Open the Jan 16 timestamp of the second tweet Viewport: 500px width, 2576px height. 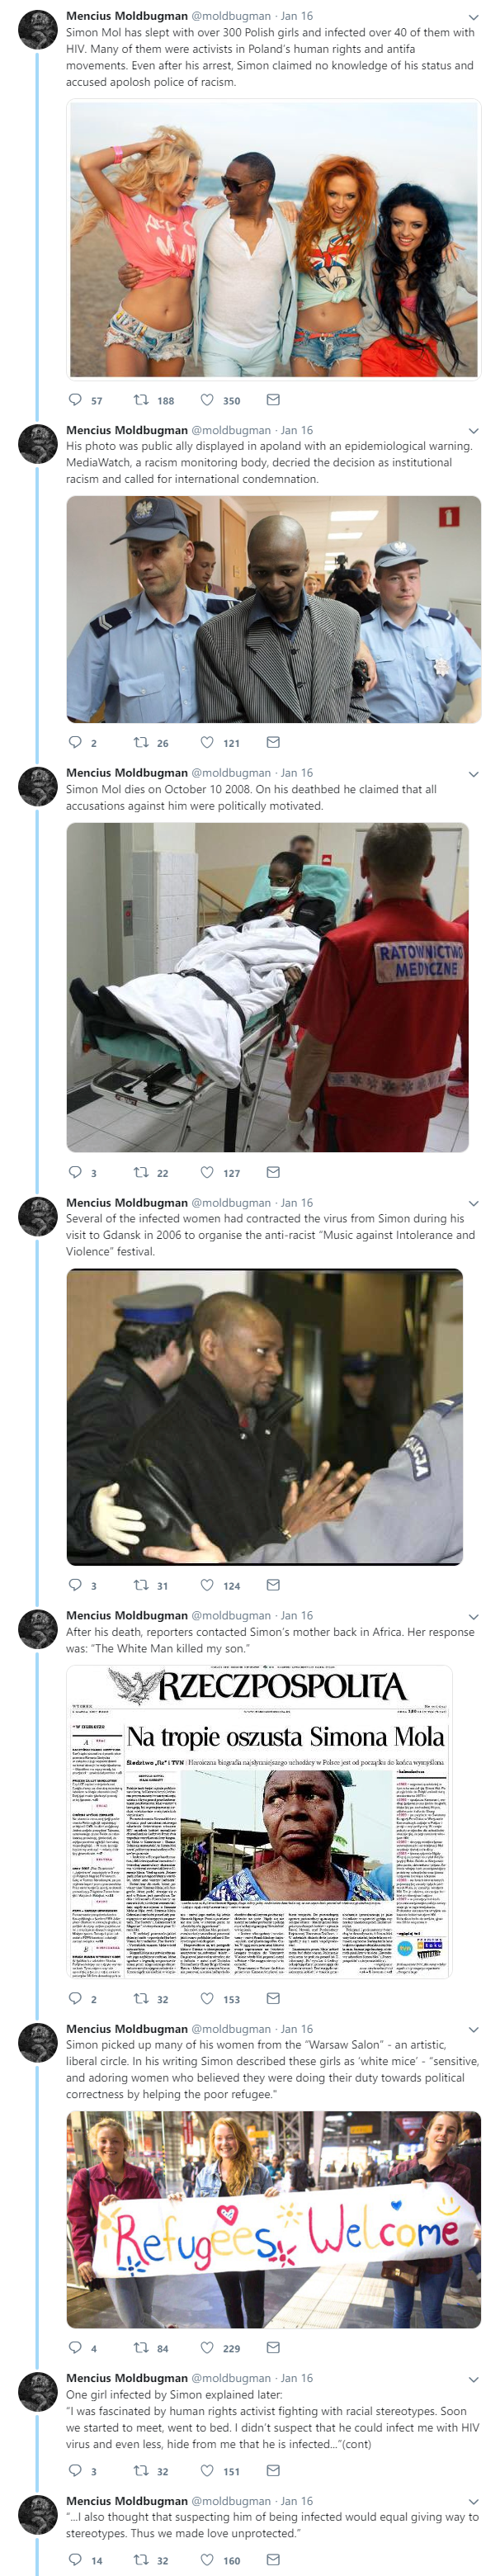tap(297, 430)
